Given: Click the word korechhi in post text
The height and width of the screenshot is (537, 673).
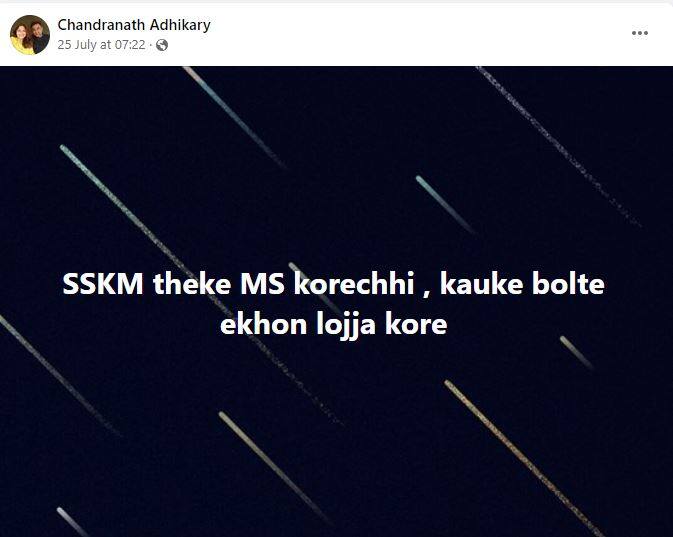Looking at the screenshot, I should pyautogui.click(x=354, y=284).
